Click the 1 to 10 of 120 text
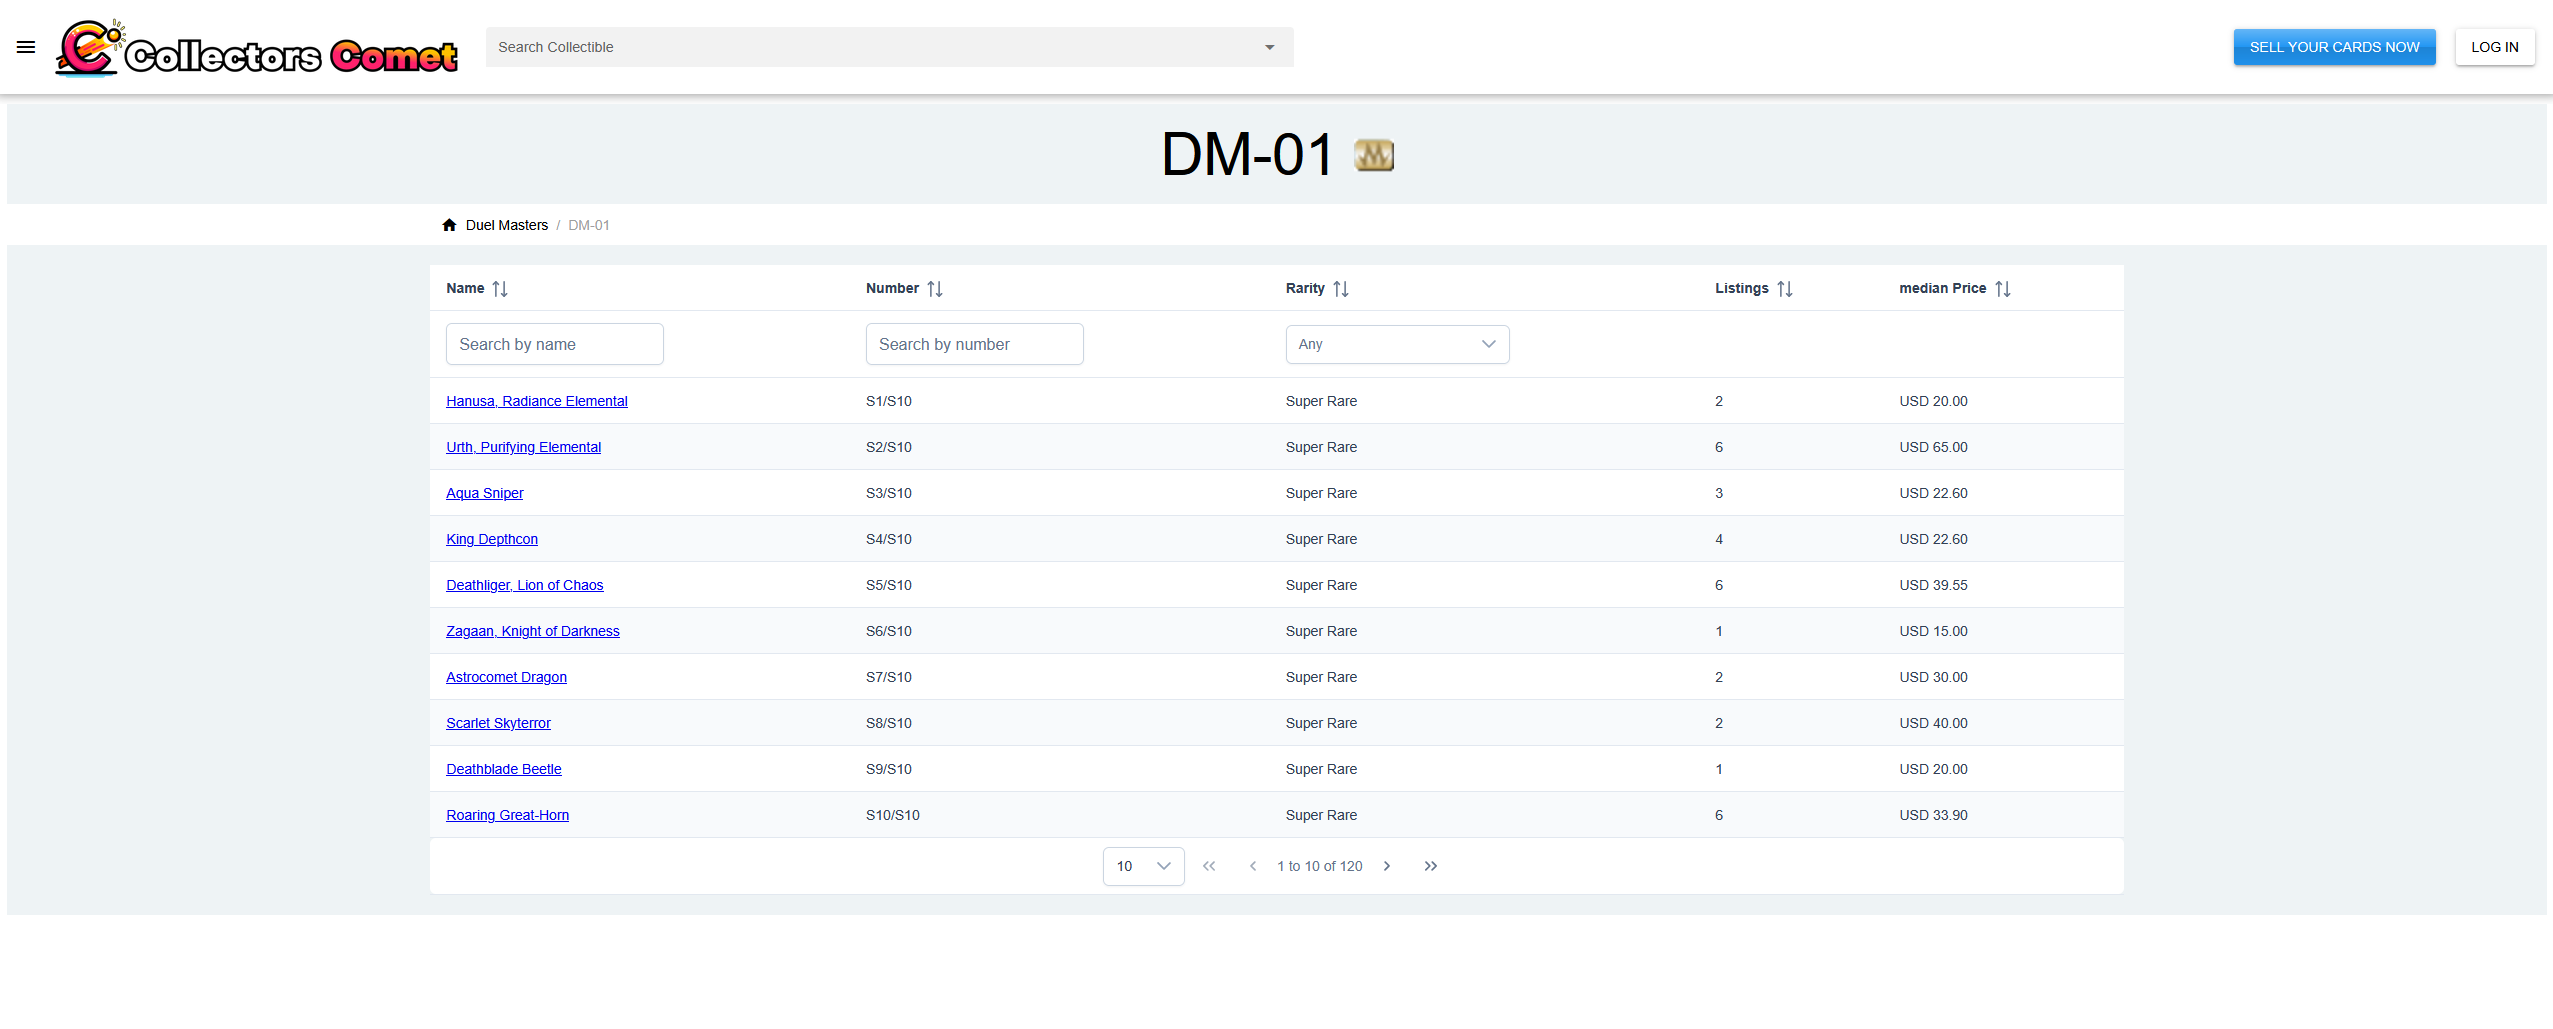 coord(1320,866)
